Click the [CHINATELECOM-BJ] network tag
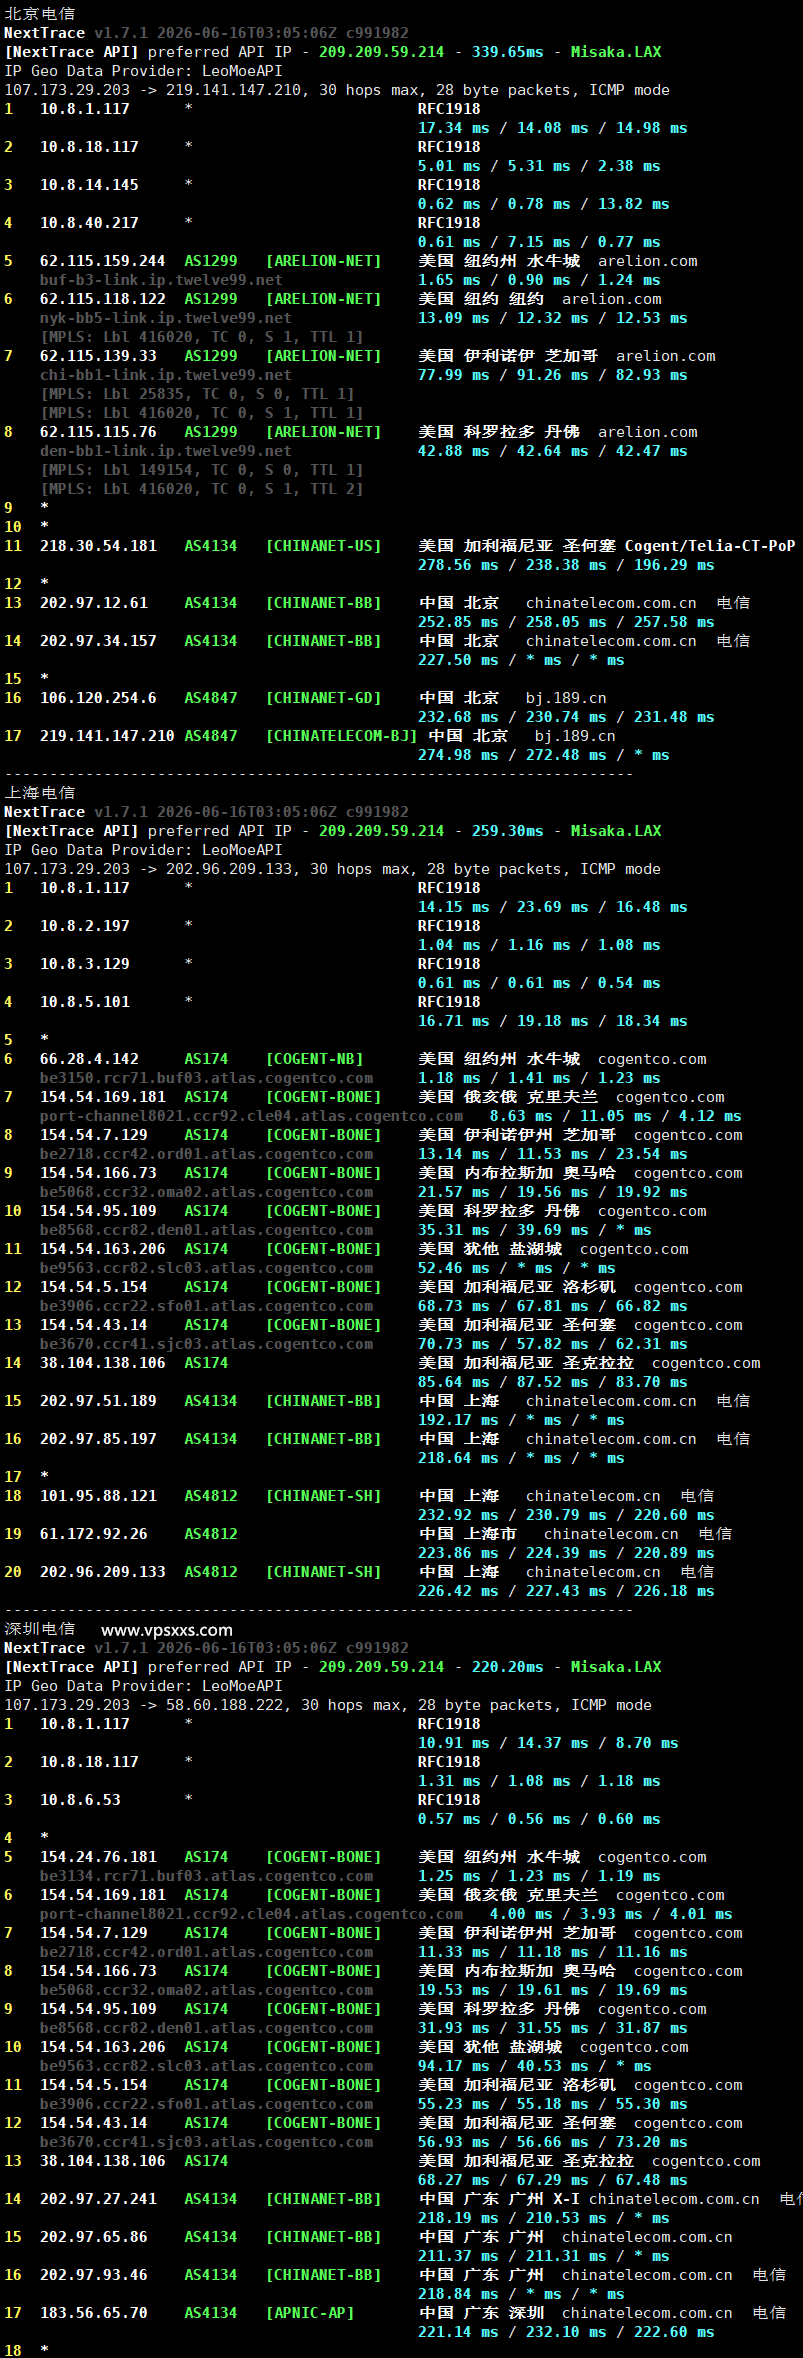 point(341,735)
